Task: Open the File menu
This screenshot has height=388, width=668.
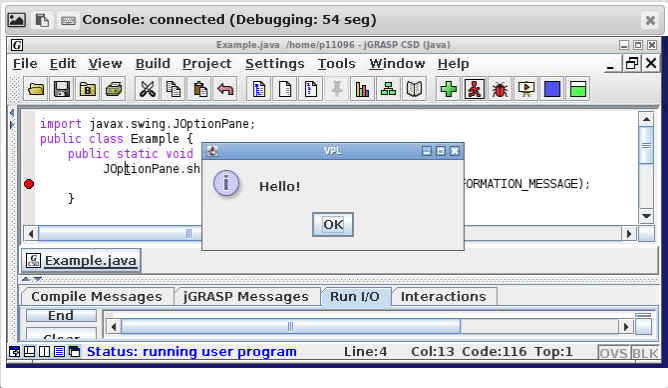Action: 25,64
